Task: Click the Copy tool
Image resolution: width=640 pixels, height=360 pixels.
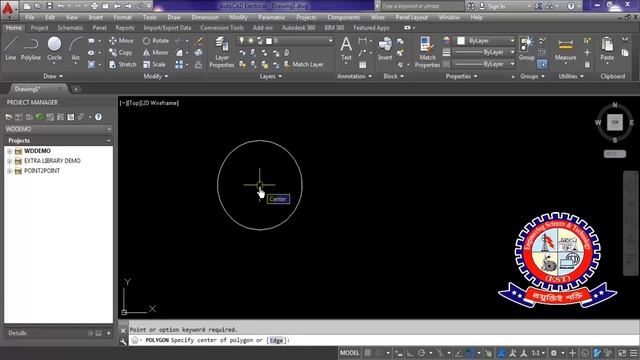Action: [x=120, y=53]
